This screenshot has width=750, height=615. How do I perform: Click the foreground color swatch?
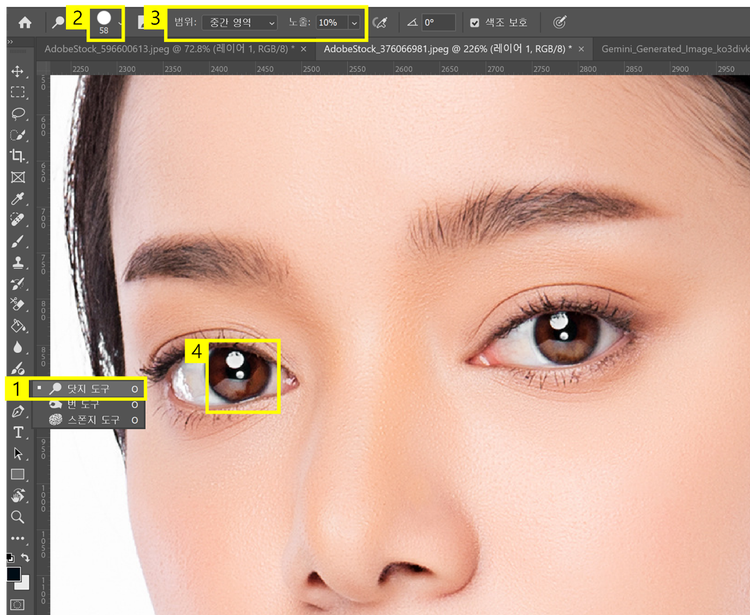coord(13,574)
